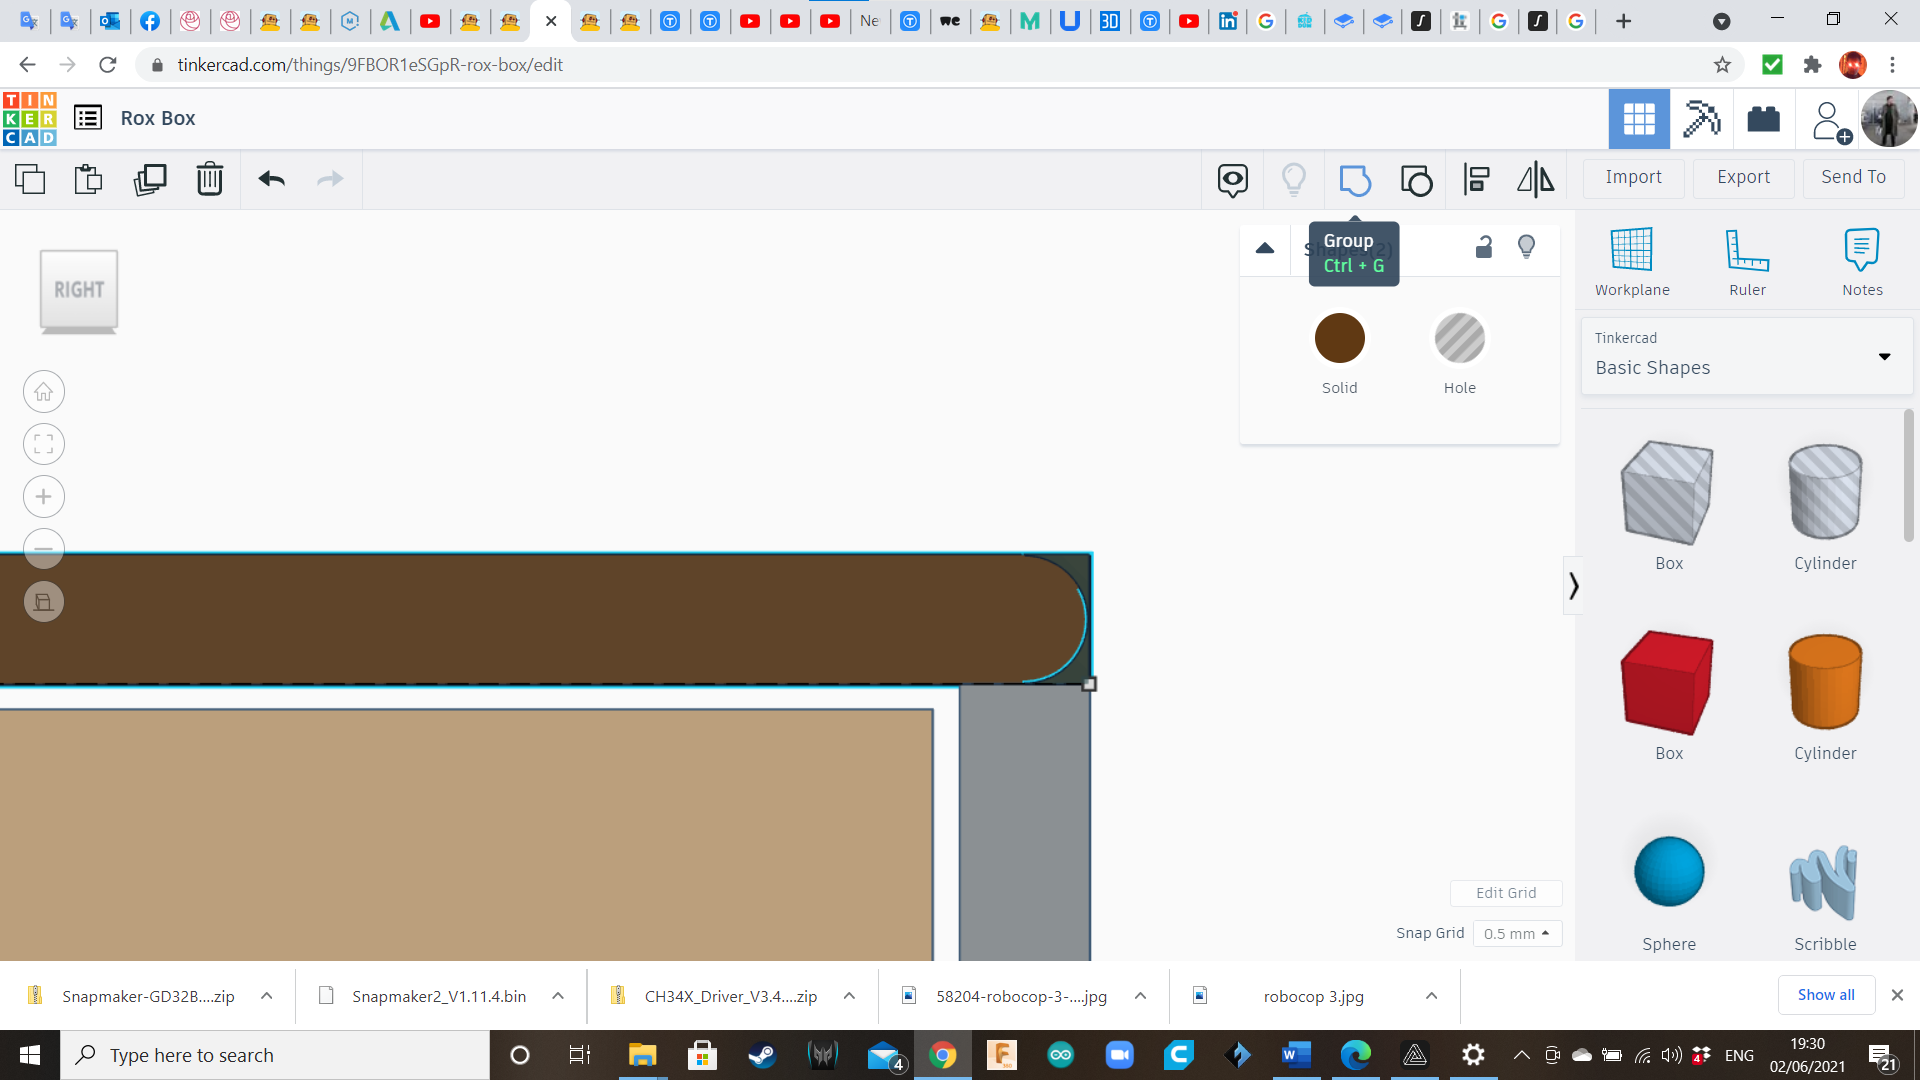1920x1080 pixels.
Task: Switch to the Hole shape option
Action: (x=1459, y=339)
